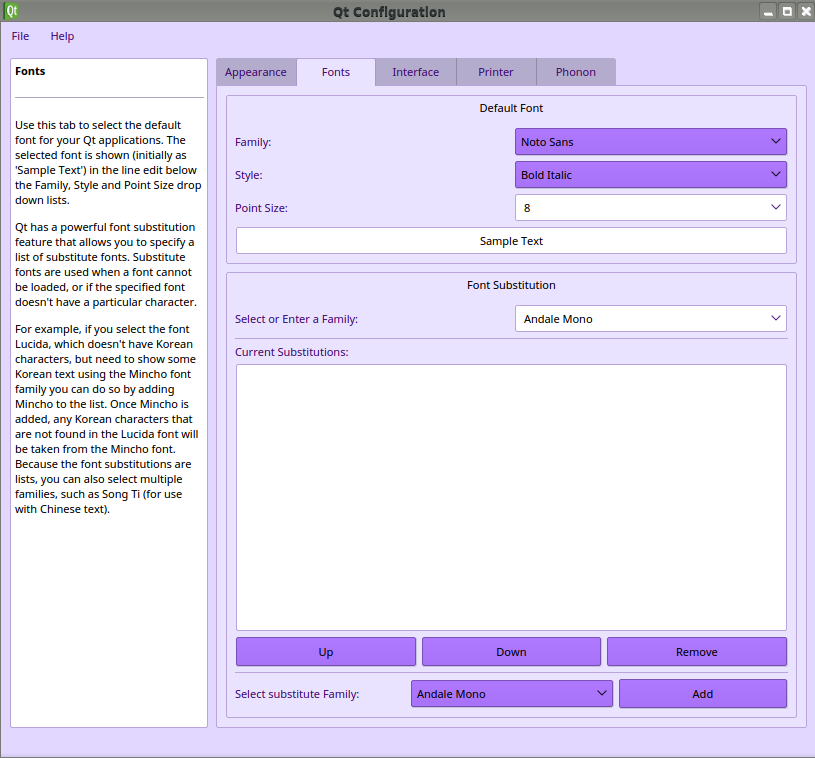Click the Qt logo icon in title bar
The image size is (815, 758).
(x=12, y=12)
